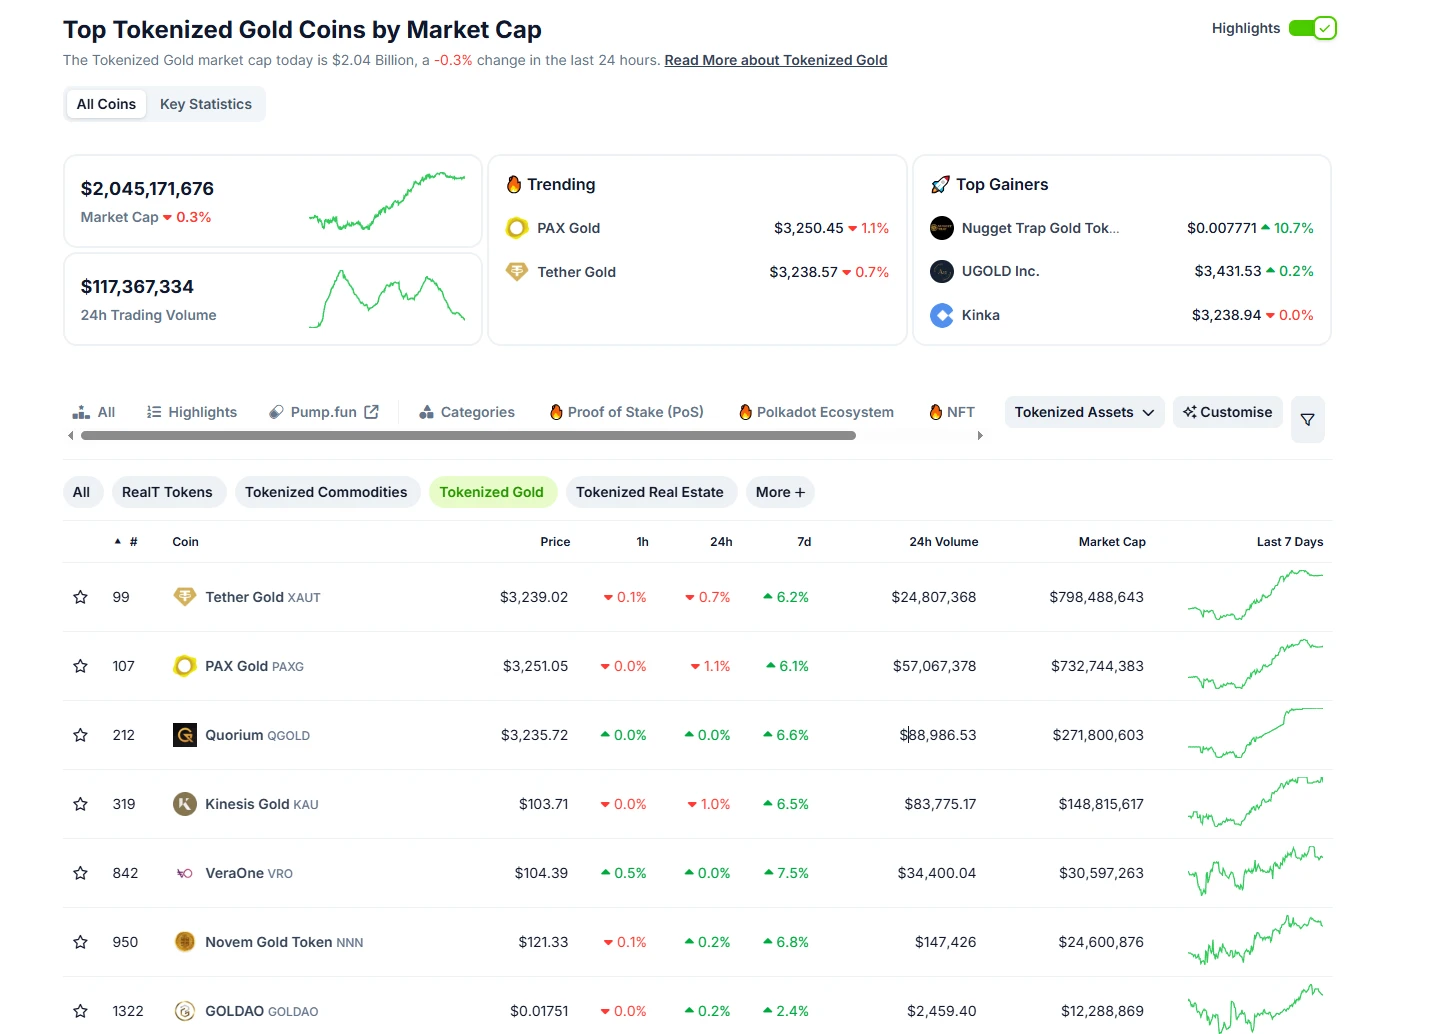This screenshot has height=1034, width=1449.
Task: Click the Nugget Trap Gold Token icon
Action: (x=941, y=228)
